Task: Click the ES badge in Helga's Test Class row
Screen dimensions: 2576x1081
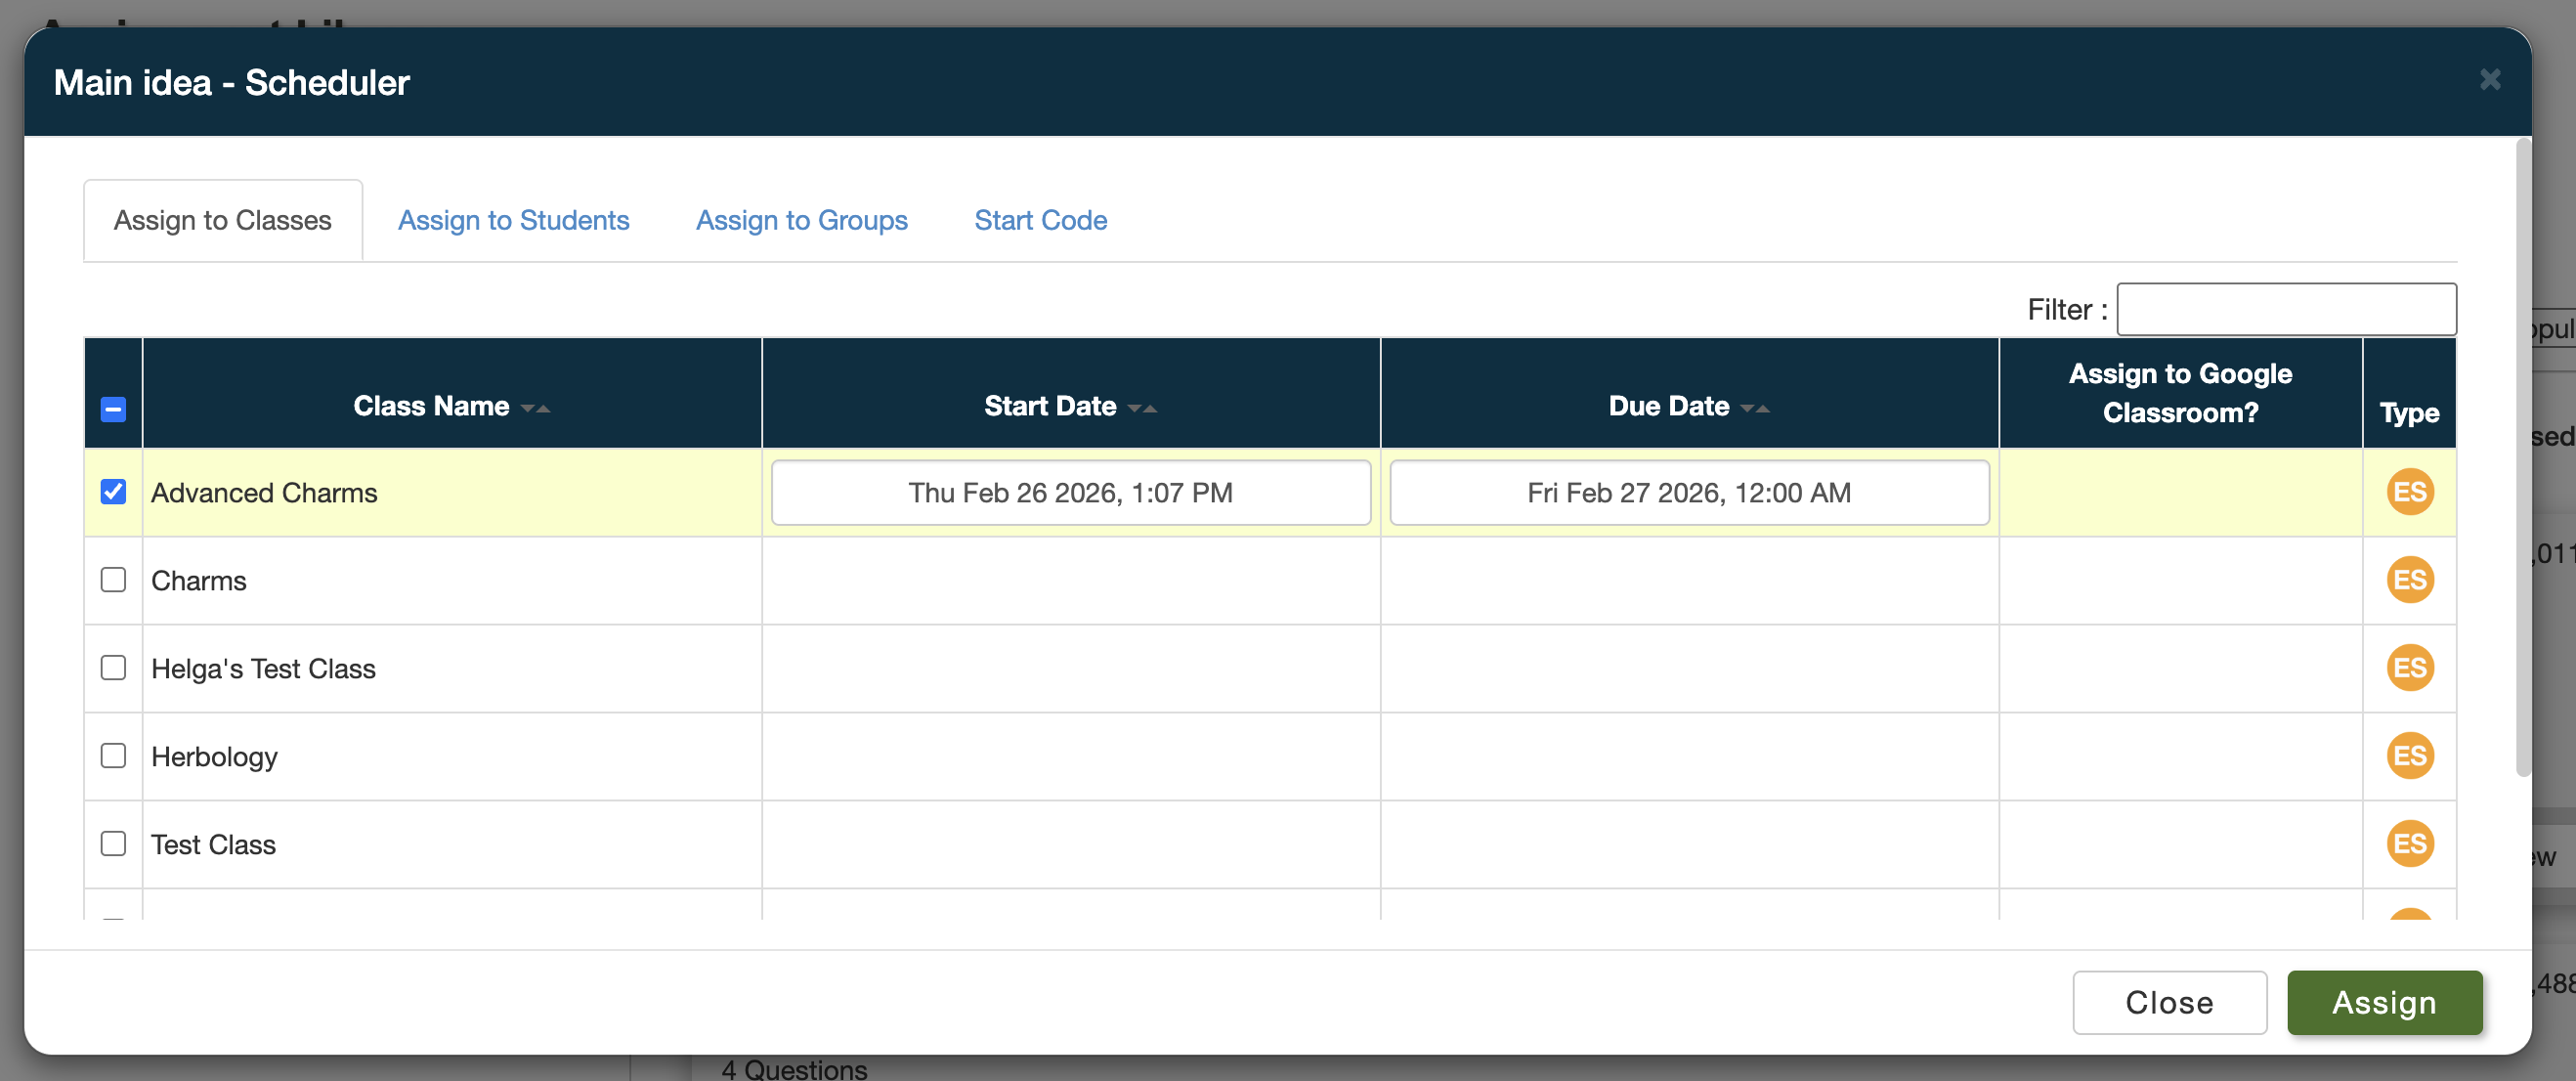Action: click(2409, 668)
